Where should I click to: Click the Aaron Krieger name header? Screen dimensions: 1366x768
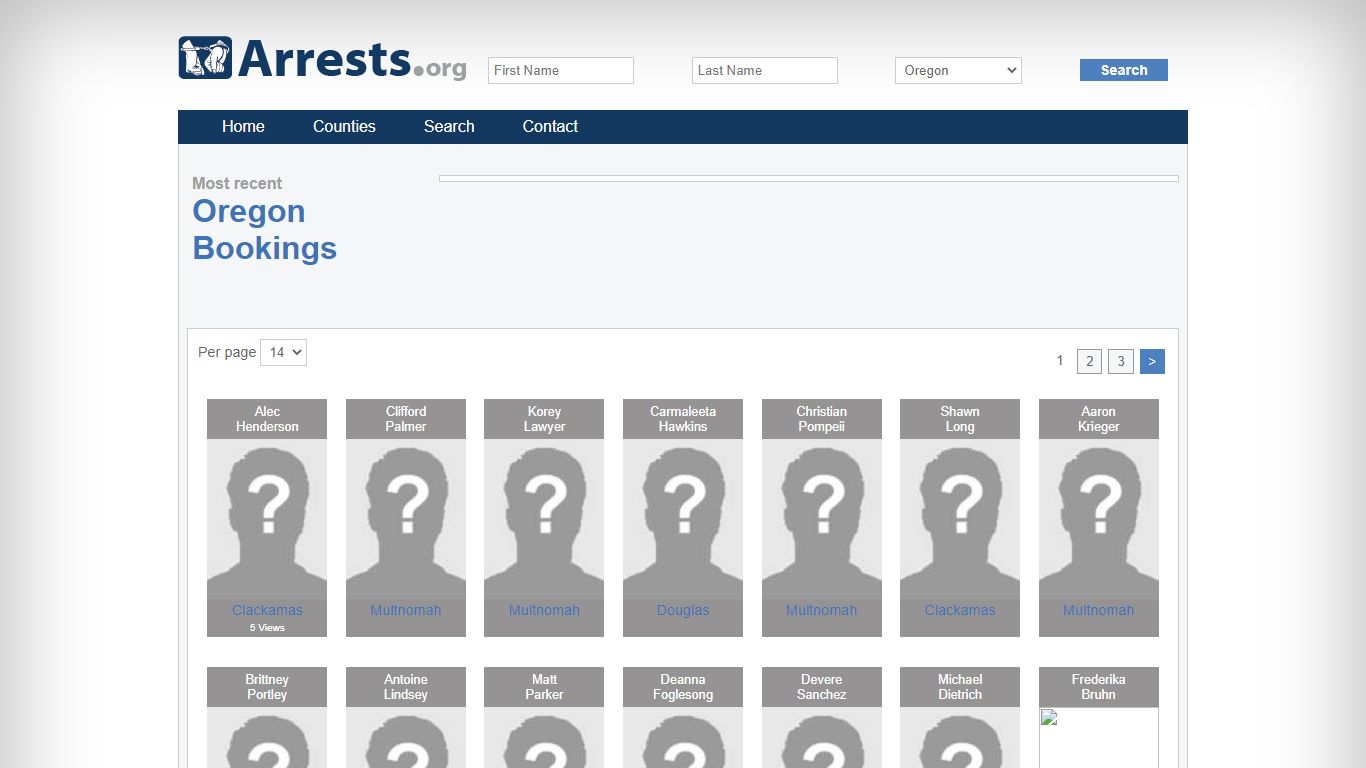tap(1099, 419)
